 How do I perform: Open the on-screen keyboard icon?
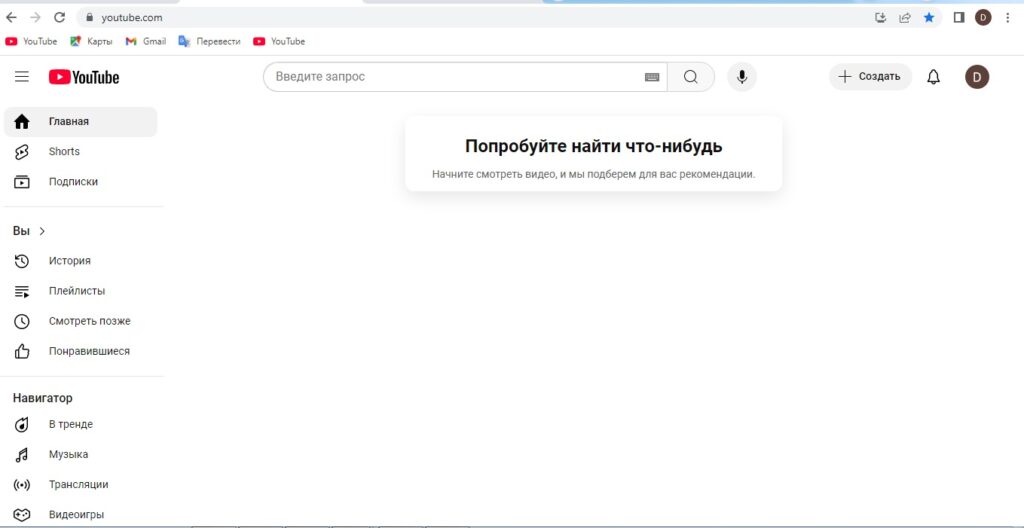click(652, 77)
